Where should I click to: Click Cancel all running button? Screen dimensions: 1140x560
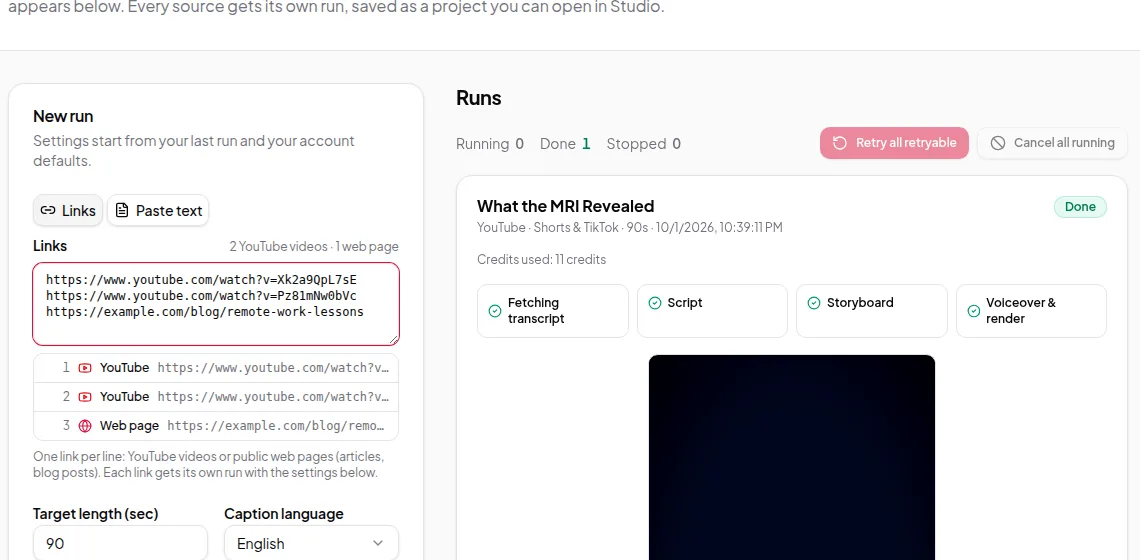click(1052, 143)
